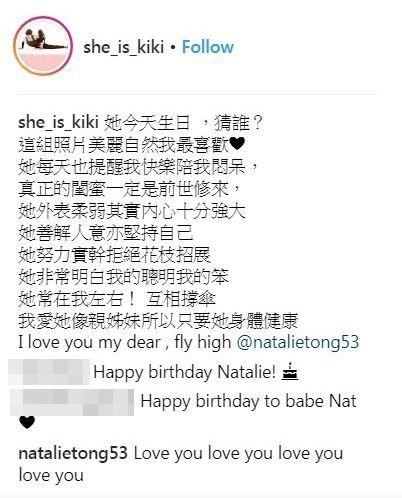Click the Follow link in header
The height and width of the screenshot is (498, 402).
[208, 47]
